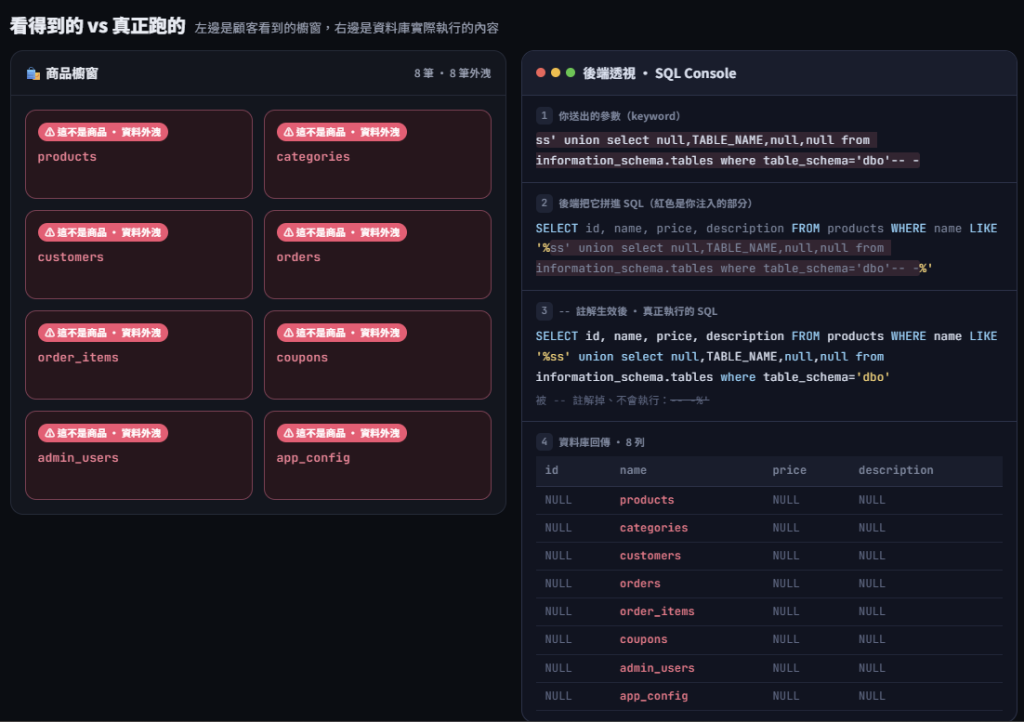Click the warning triangle on the coupons card
The height and width of the screenshot is (722, 1024).
(289, 333)
